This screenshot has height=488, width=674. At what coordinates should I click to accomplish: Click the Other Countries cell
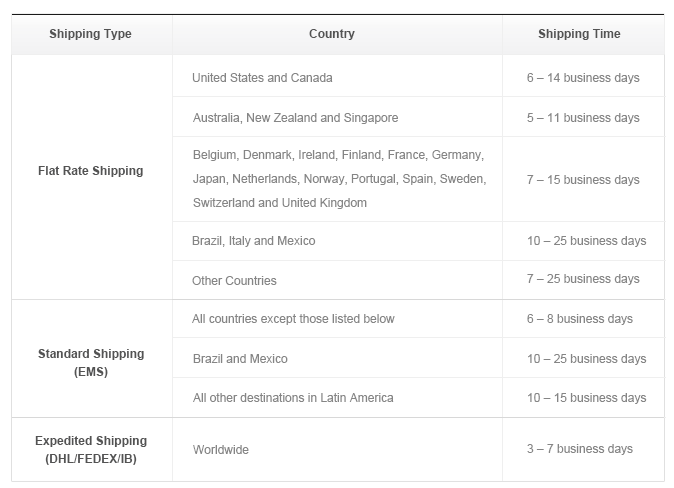337,280
